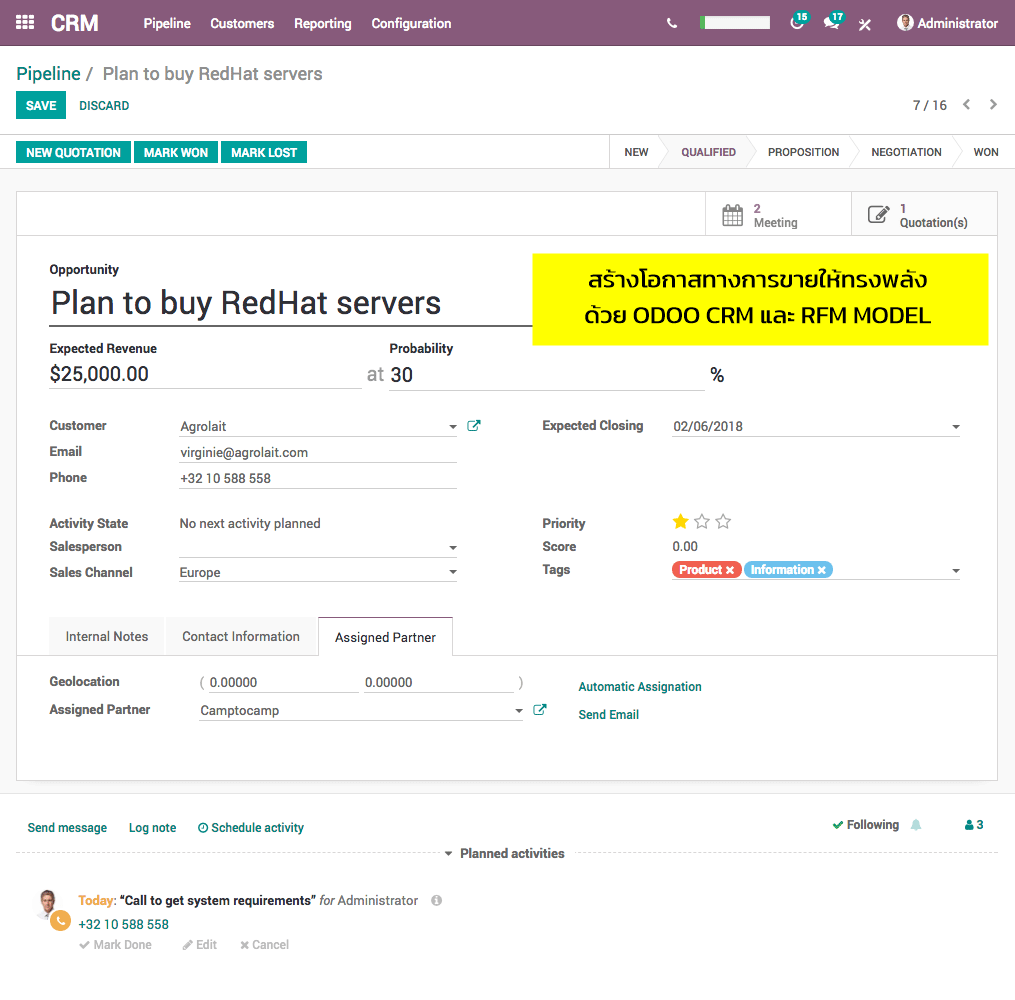Open messages via the chat bubble icon
The height and width of the screenshot is (1000, 1015).
point(831,24)
